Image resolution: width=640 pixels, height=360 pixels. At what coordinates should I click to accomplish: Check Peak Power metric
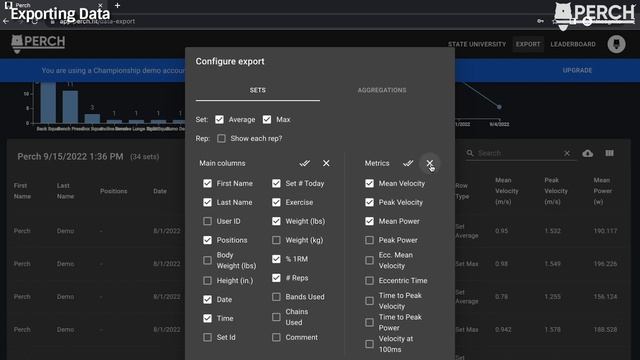[x=369, y=240]
